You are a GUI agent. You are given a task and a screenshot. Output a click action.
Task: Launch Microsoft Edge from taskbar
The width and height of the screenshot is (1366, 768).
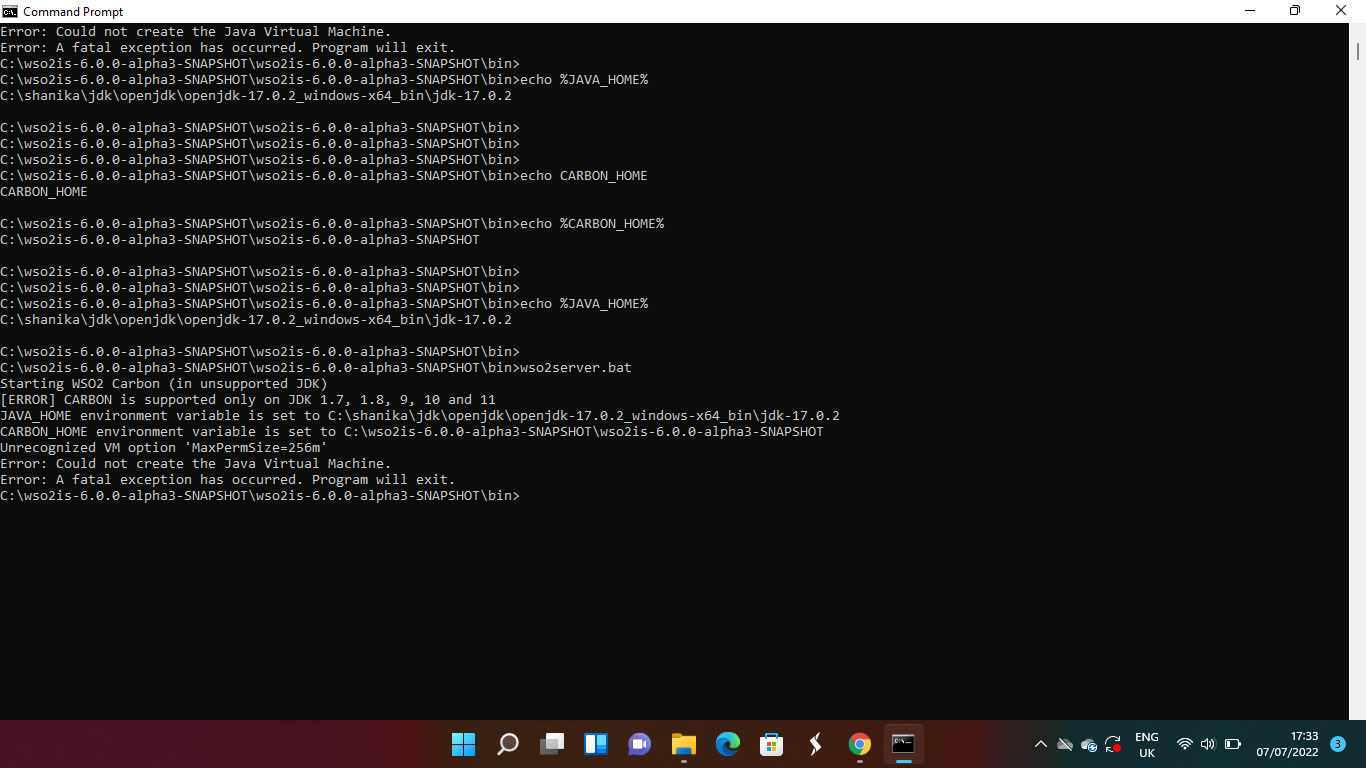coord(728,744)
